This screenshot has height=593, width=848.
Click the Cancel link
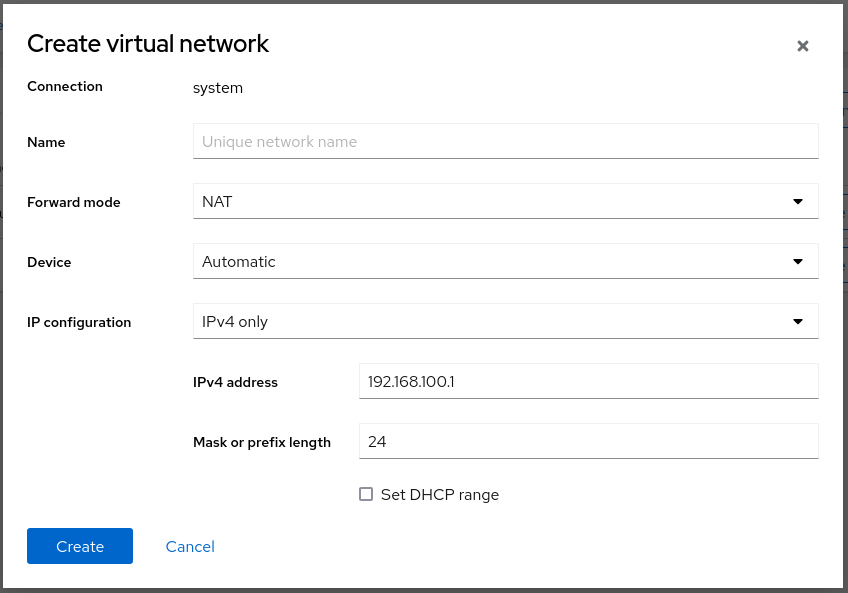190,546
